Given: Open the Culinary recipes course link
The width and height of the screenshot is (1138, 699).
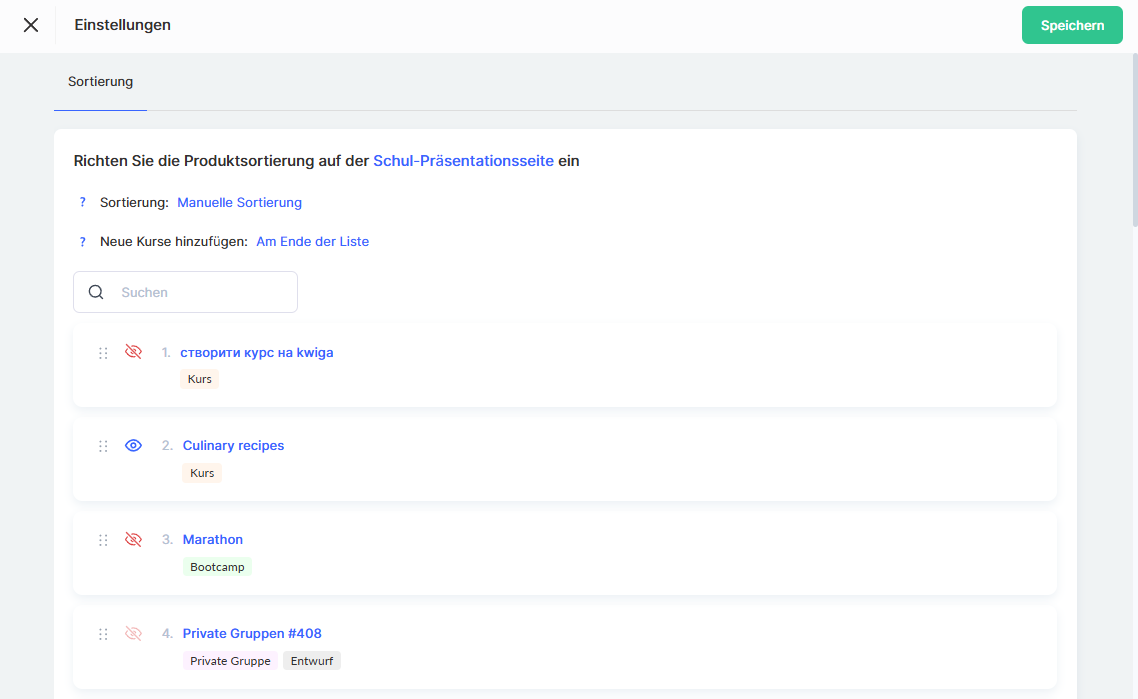Looking at the screenshot, I should point(233,446).
